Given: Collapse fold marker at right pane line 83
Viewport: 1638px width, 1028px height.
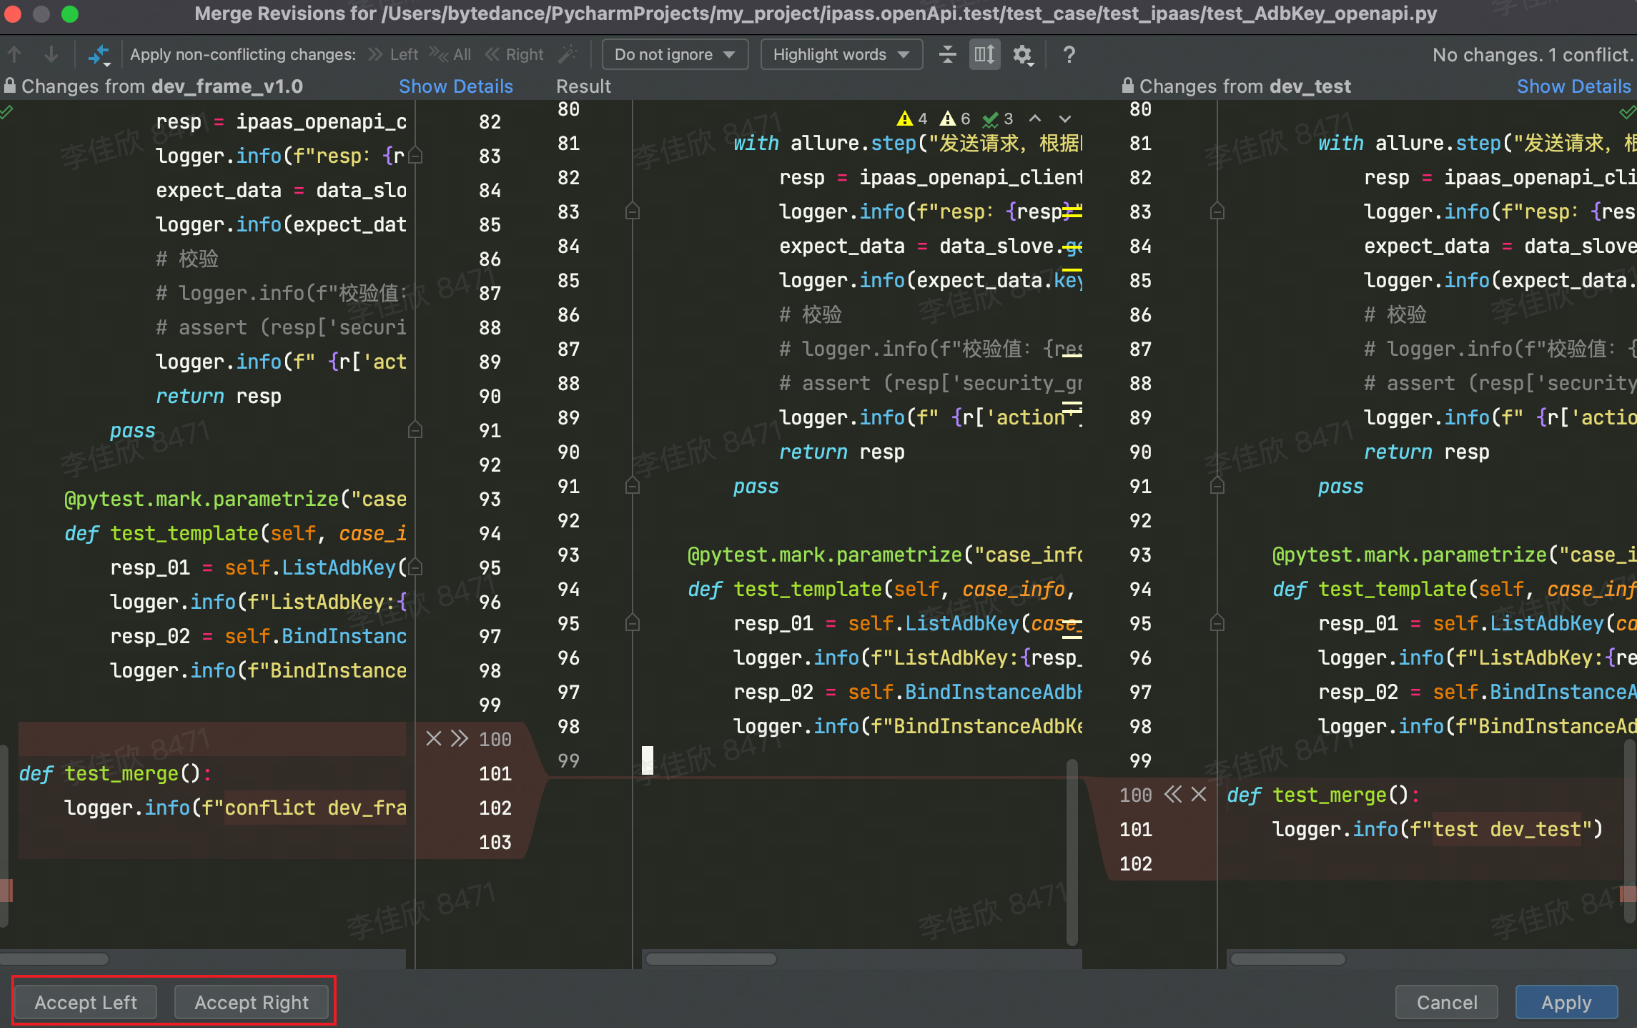Looking at the screenshot, I should 1217,211.
